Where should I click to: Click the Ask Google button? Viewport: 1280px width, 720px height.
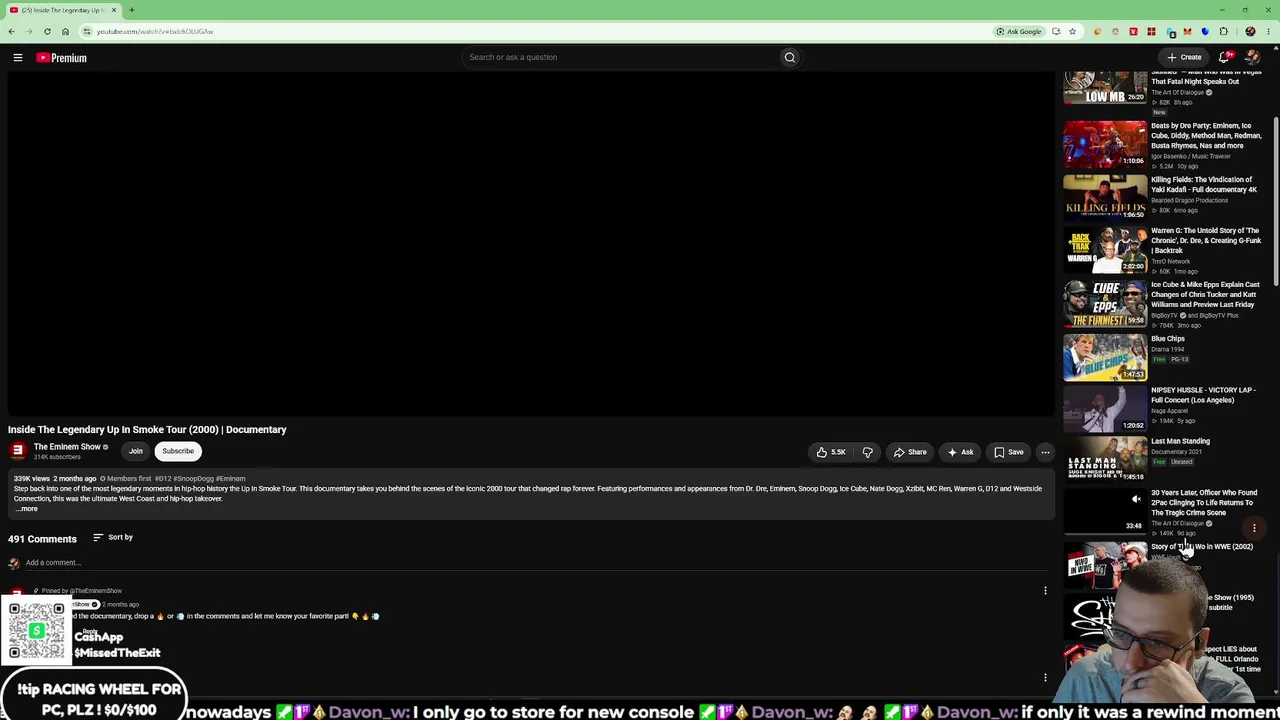pyautogui.click(x=1018, y=31)
